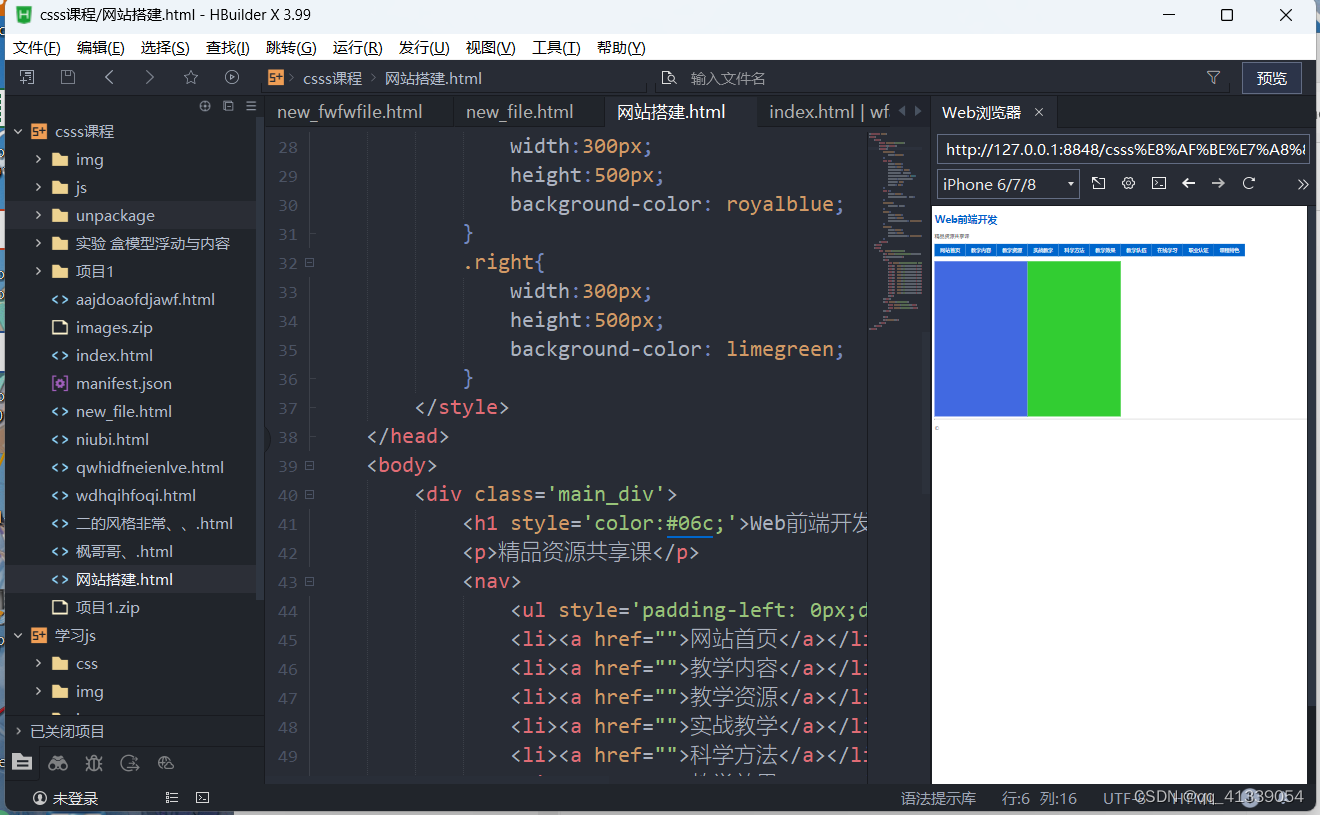Expand the js folder

38,188
